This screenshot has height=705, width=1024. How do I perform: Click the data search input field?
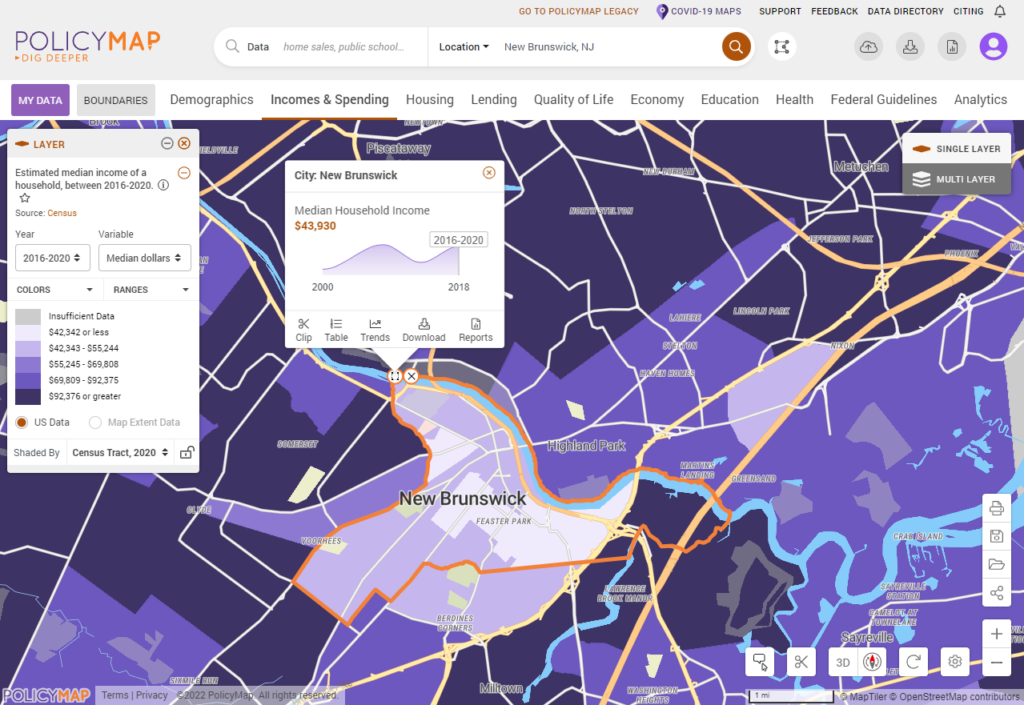click(344, 47)
